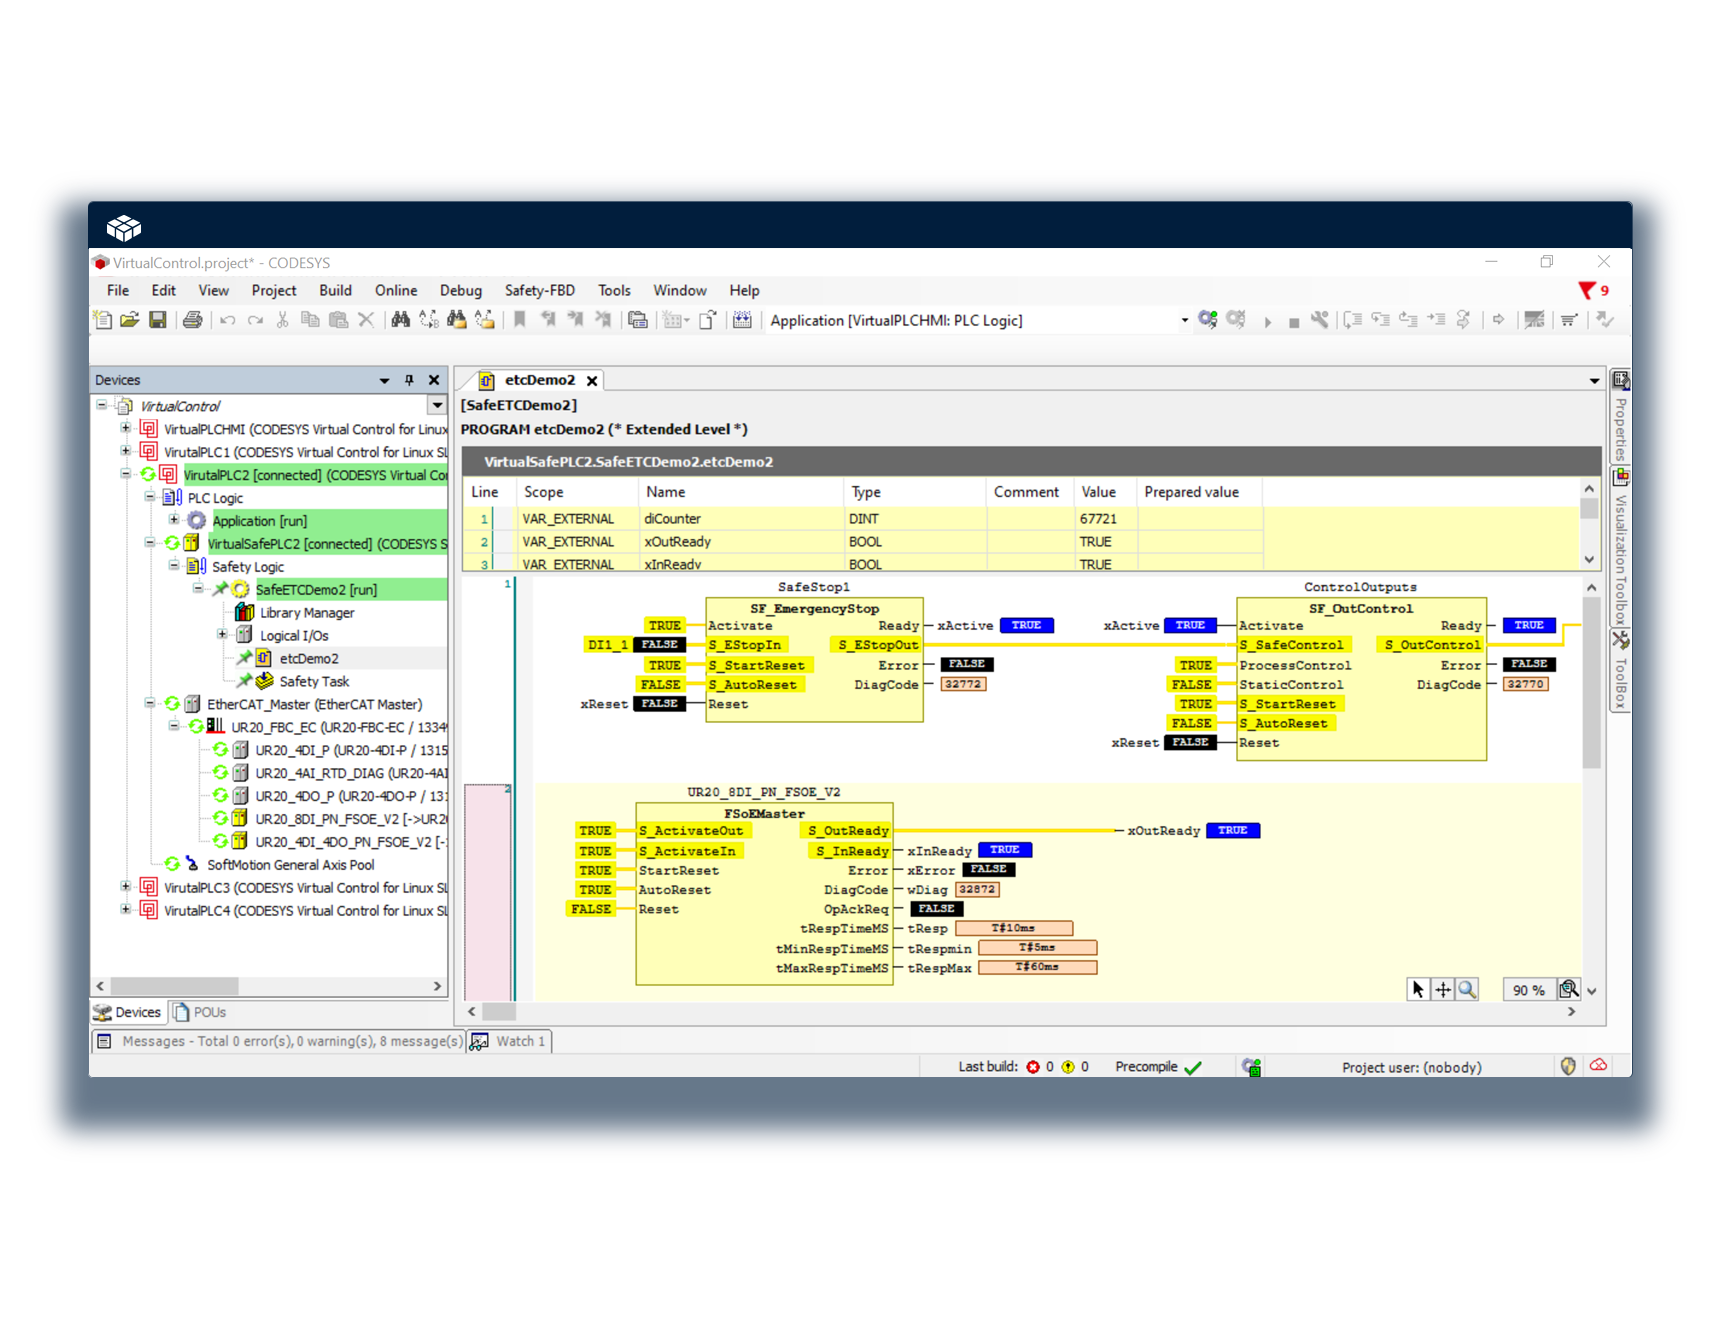Open the red notifications flag
This screenshot has width=1714, height=1330.
point(1586,290)
